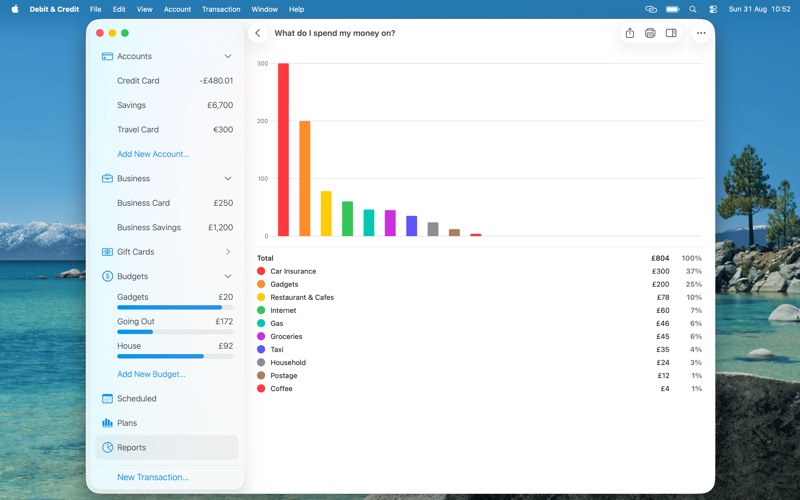Open macOS Control Center icon
This screenshot has height=500, width=800.
click(x=713, y=9)
